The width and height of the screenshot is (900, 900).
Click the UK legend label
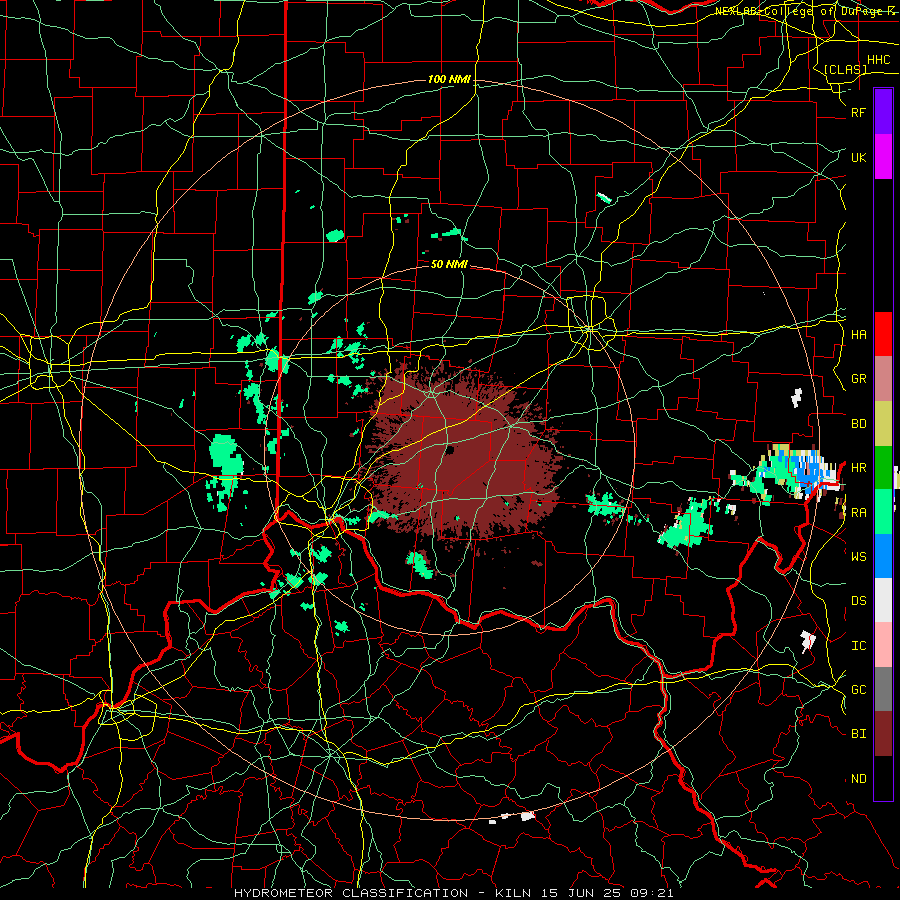pyautogui.click(x=859, y=158)
